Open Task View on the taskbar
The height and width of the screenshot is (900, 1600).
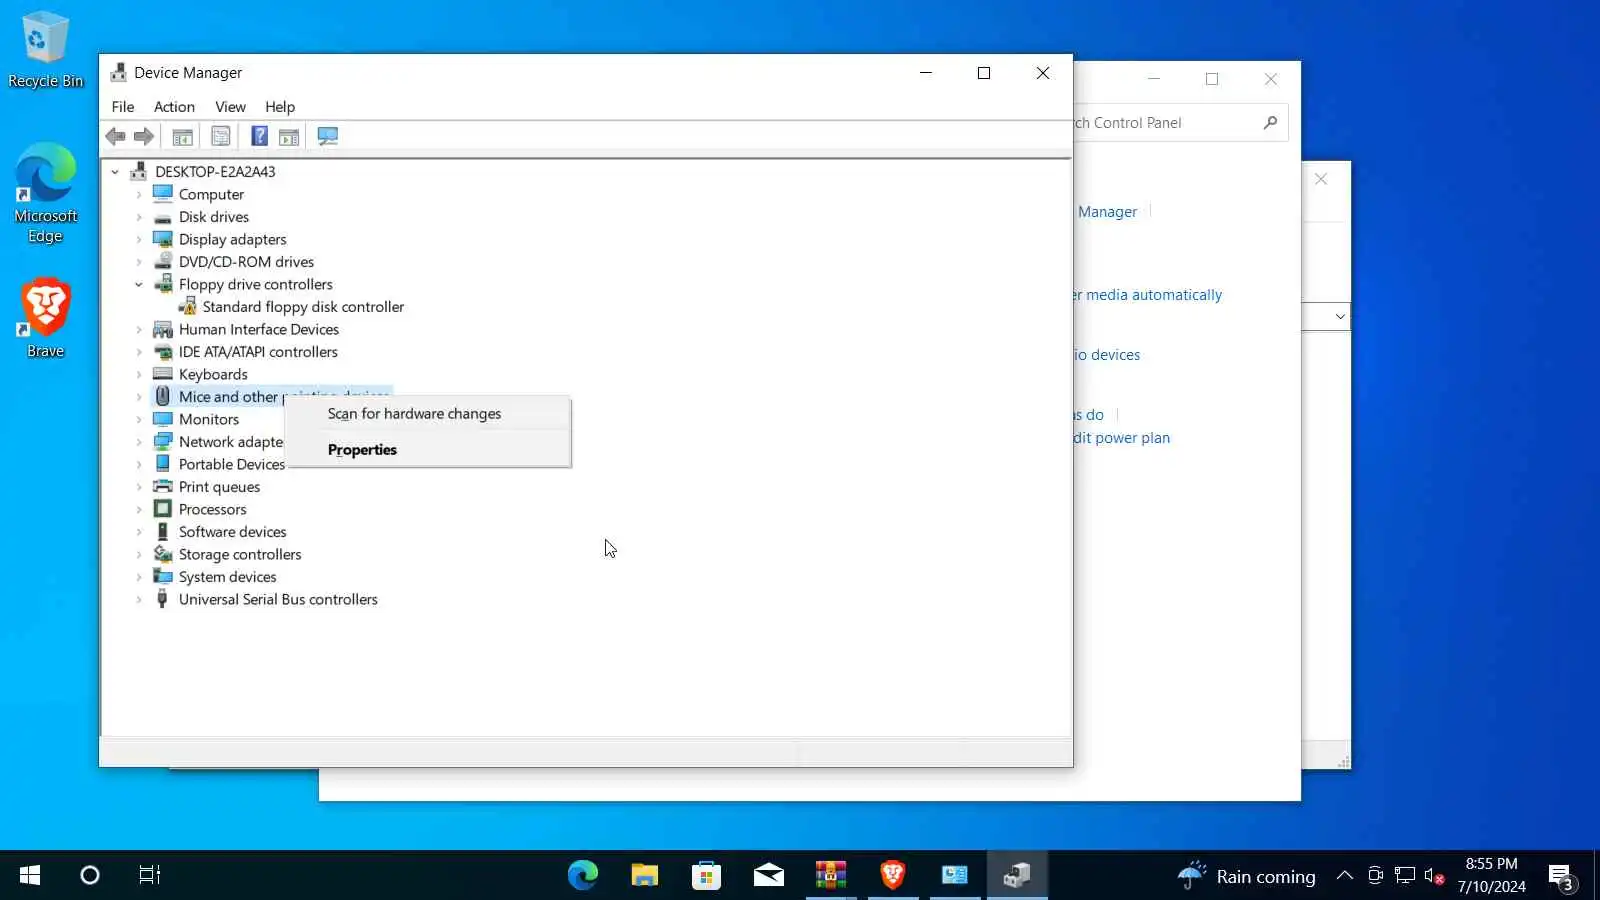150,875
